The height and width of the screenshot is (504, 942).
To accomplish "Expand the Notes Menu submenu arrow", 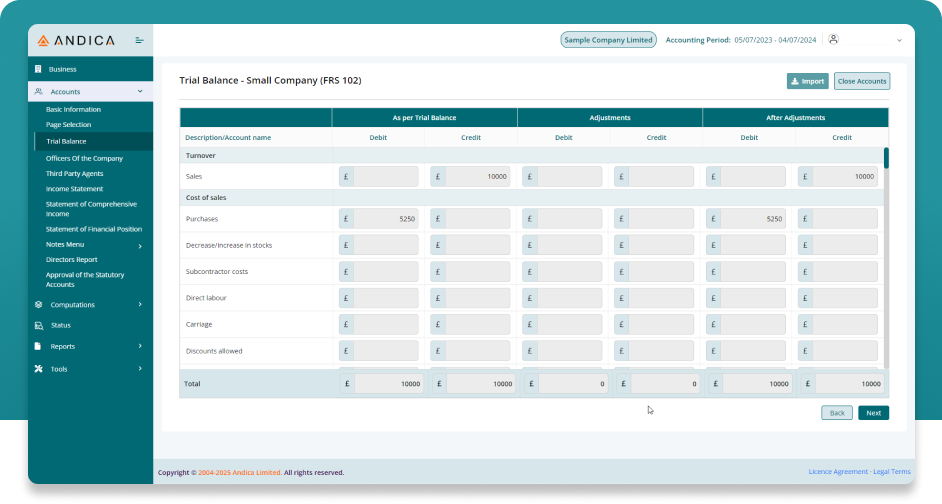I will point(139,246).
